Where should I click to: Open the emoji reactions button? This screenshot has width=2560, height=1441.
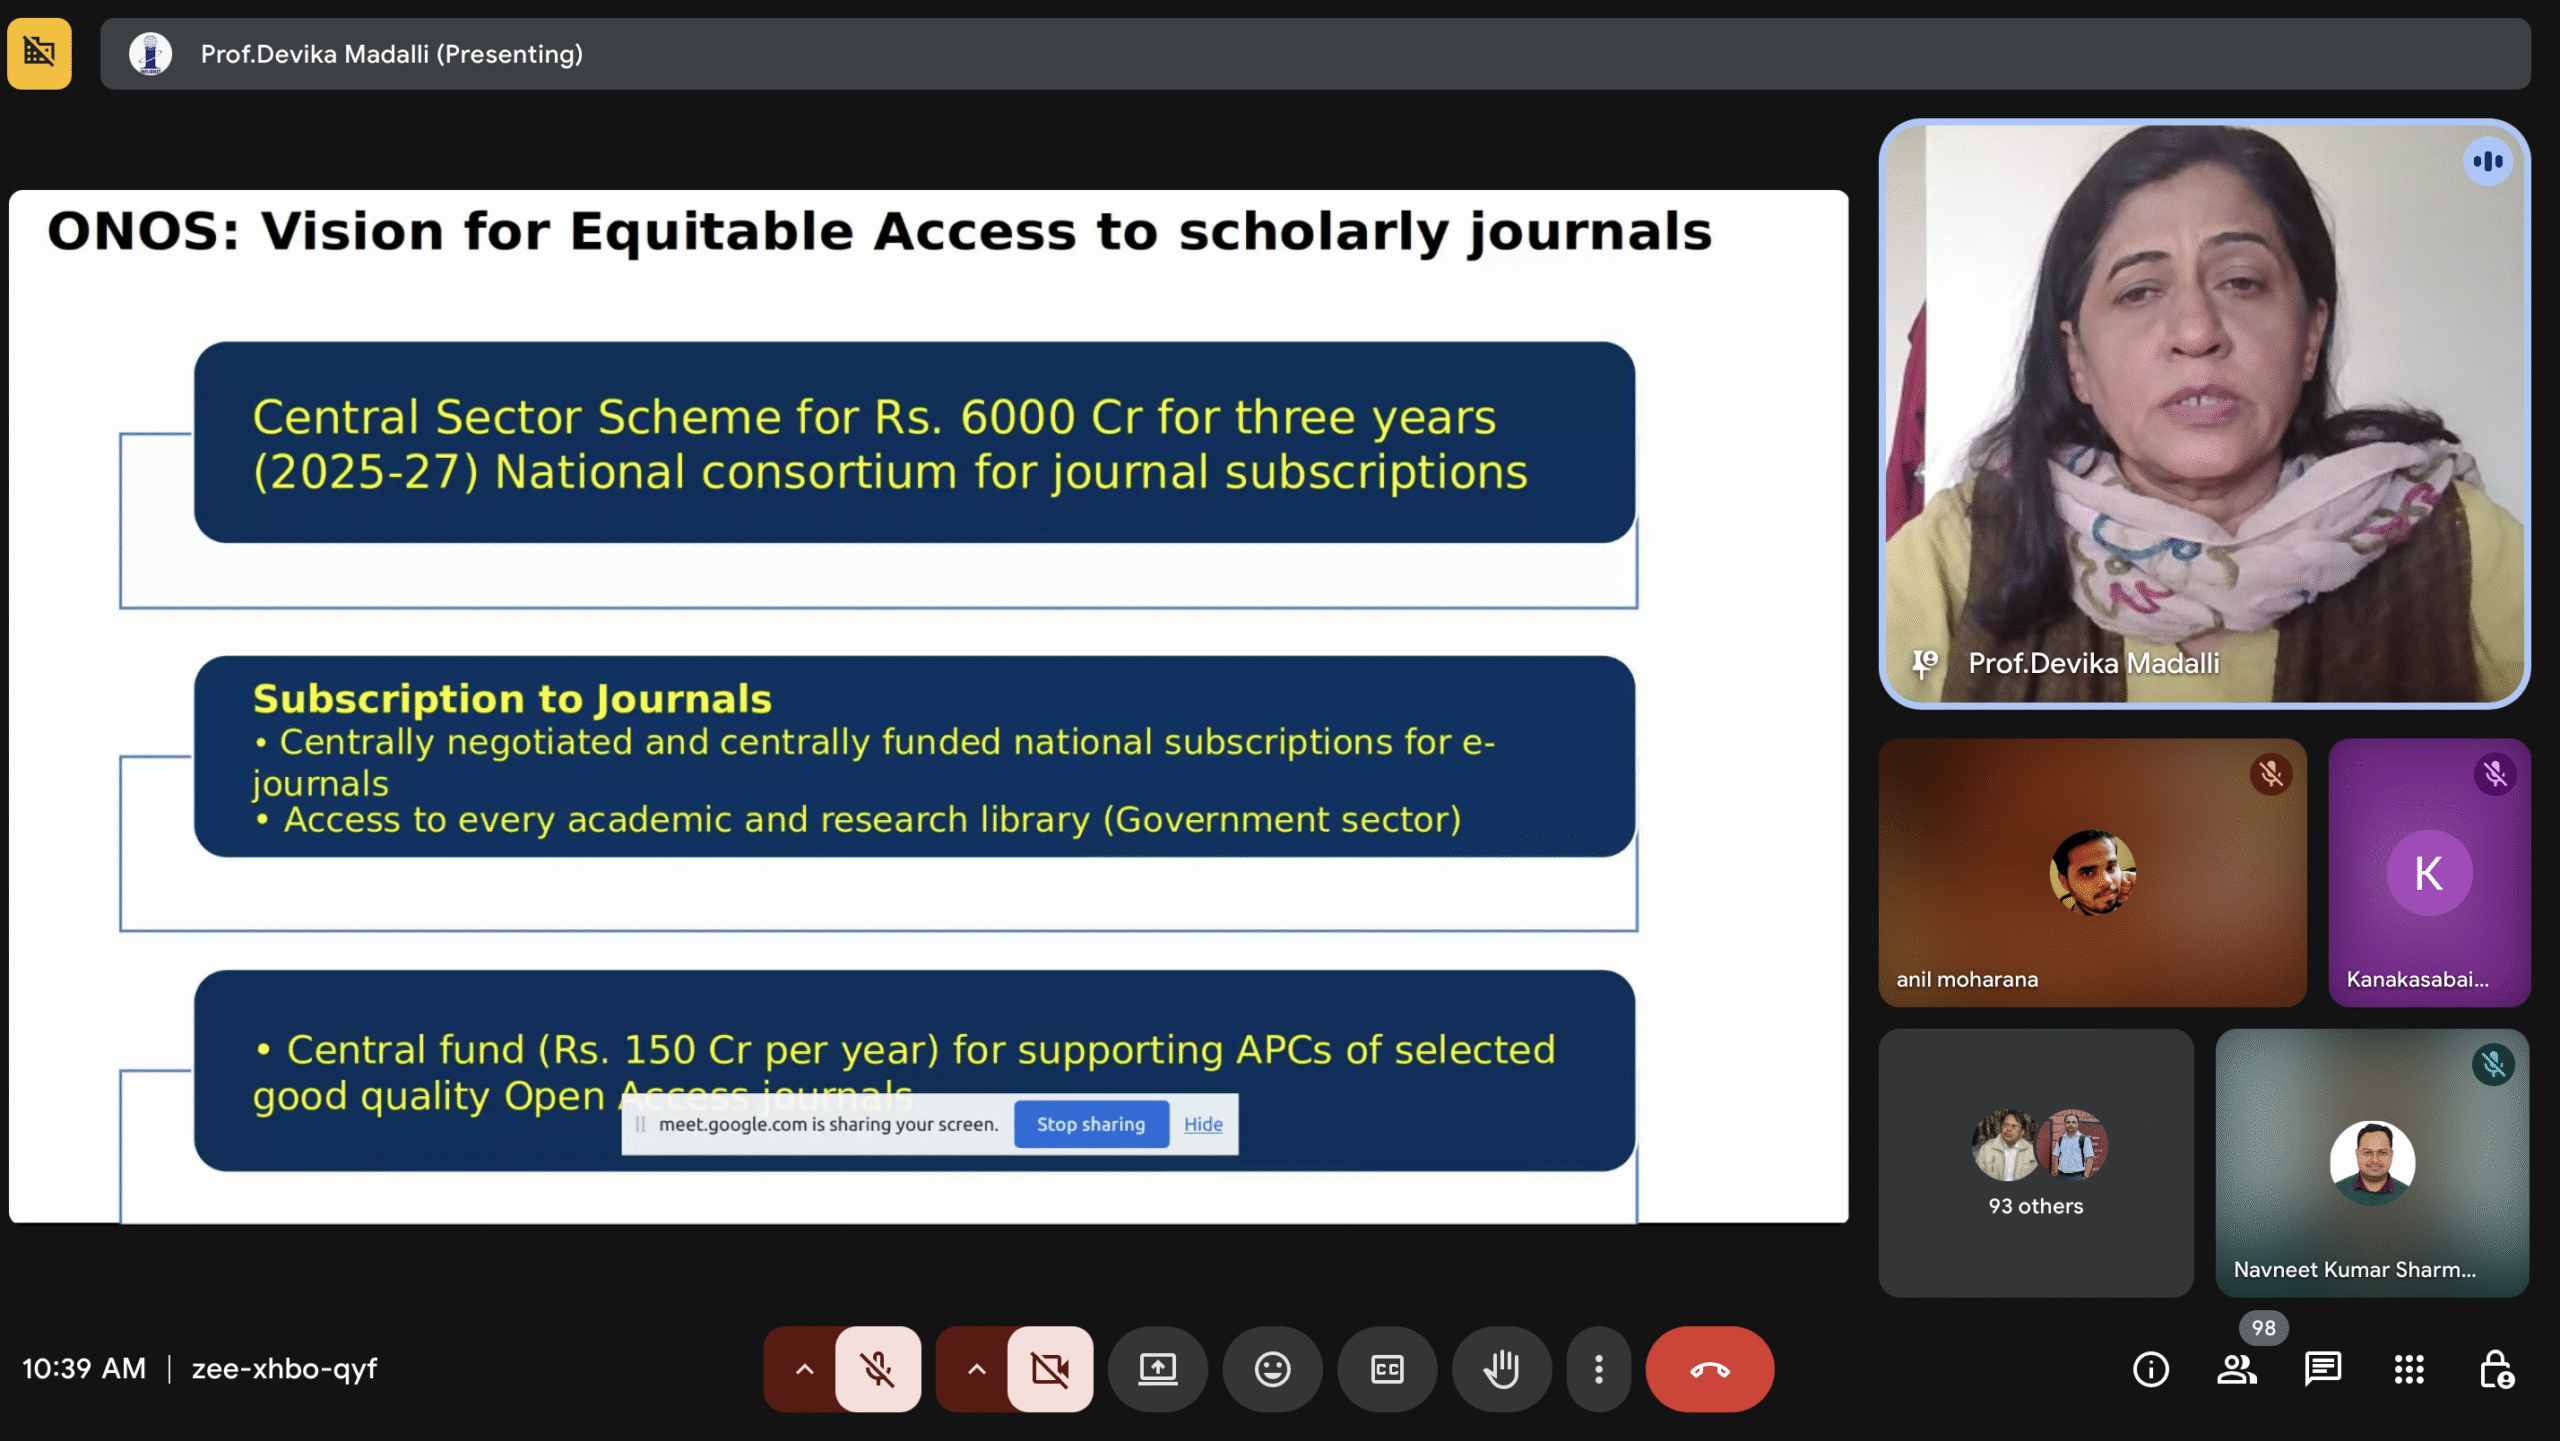1272,1369
